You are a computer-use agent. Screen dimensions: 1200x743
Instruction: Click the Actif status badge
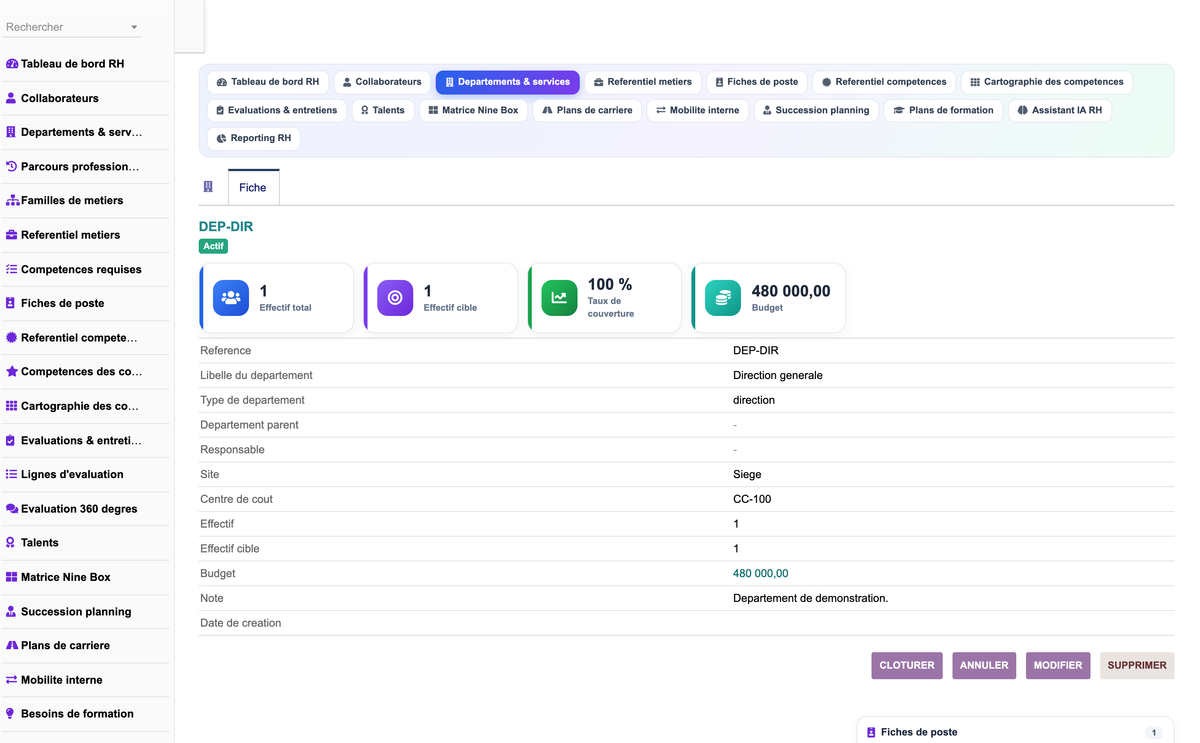tap(213, 246)
